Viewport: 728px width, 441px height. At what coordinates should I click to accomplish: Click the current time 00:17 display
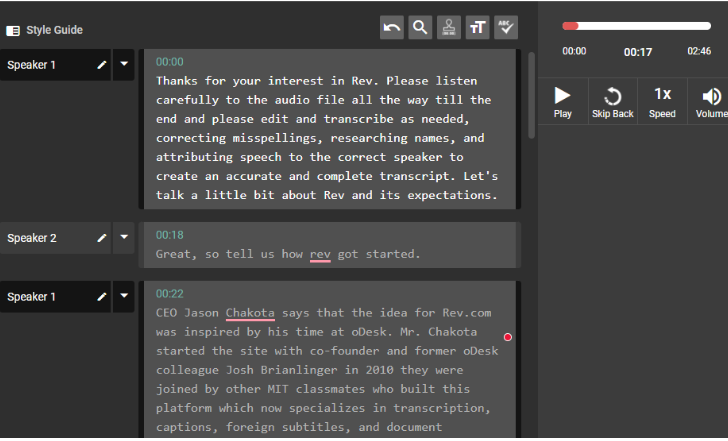click(637, 52)
